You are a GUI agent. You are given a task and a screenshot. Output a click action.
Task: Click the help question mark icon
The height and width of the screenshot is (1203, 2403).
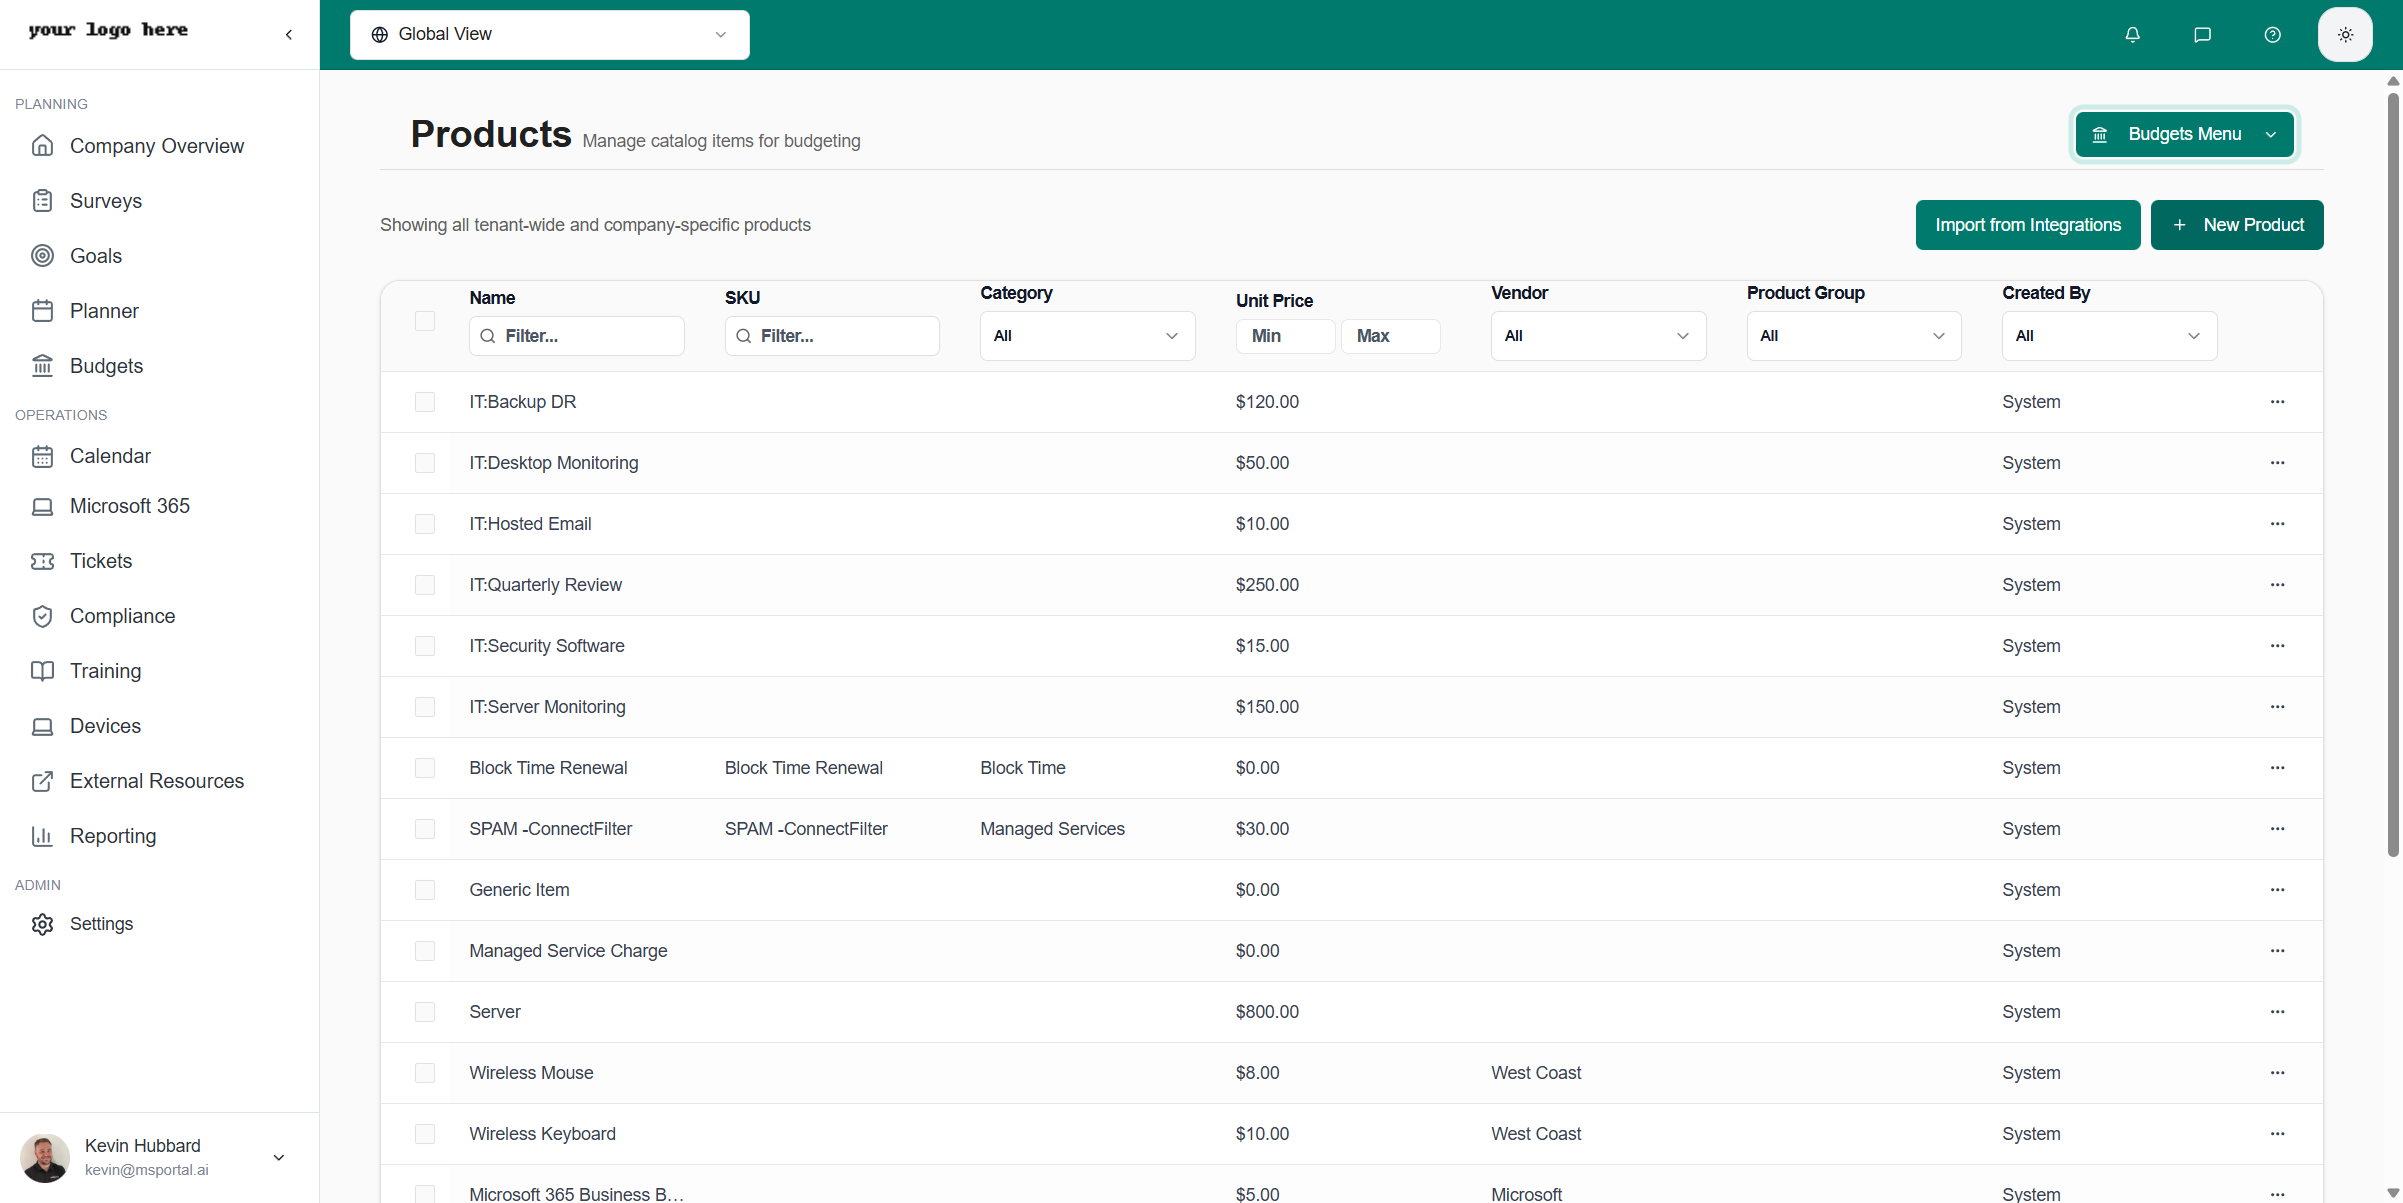(2272, 35)
